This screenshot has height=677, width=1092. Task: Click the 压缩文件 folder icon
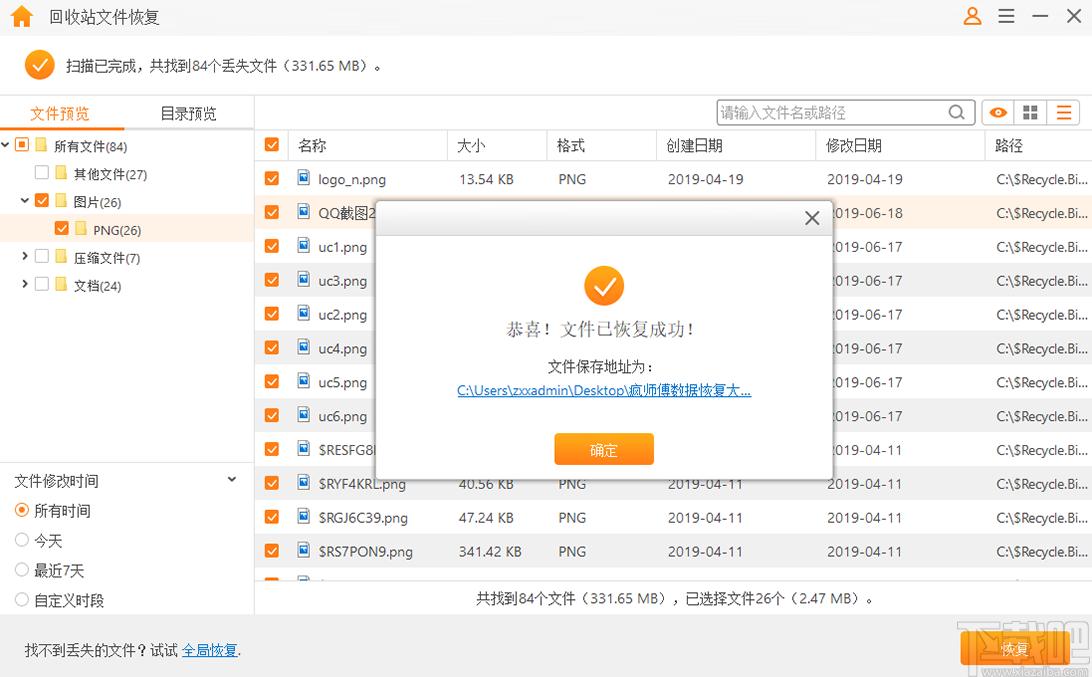[x=61, y=256]
